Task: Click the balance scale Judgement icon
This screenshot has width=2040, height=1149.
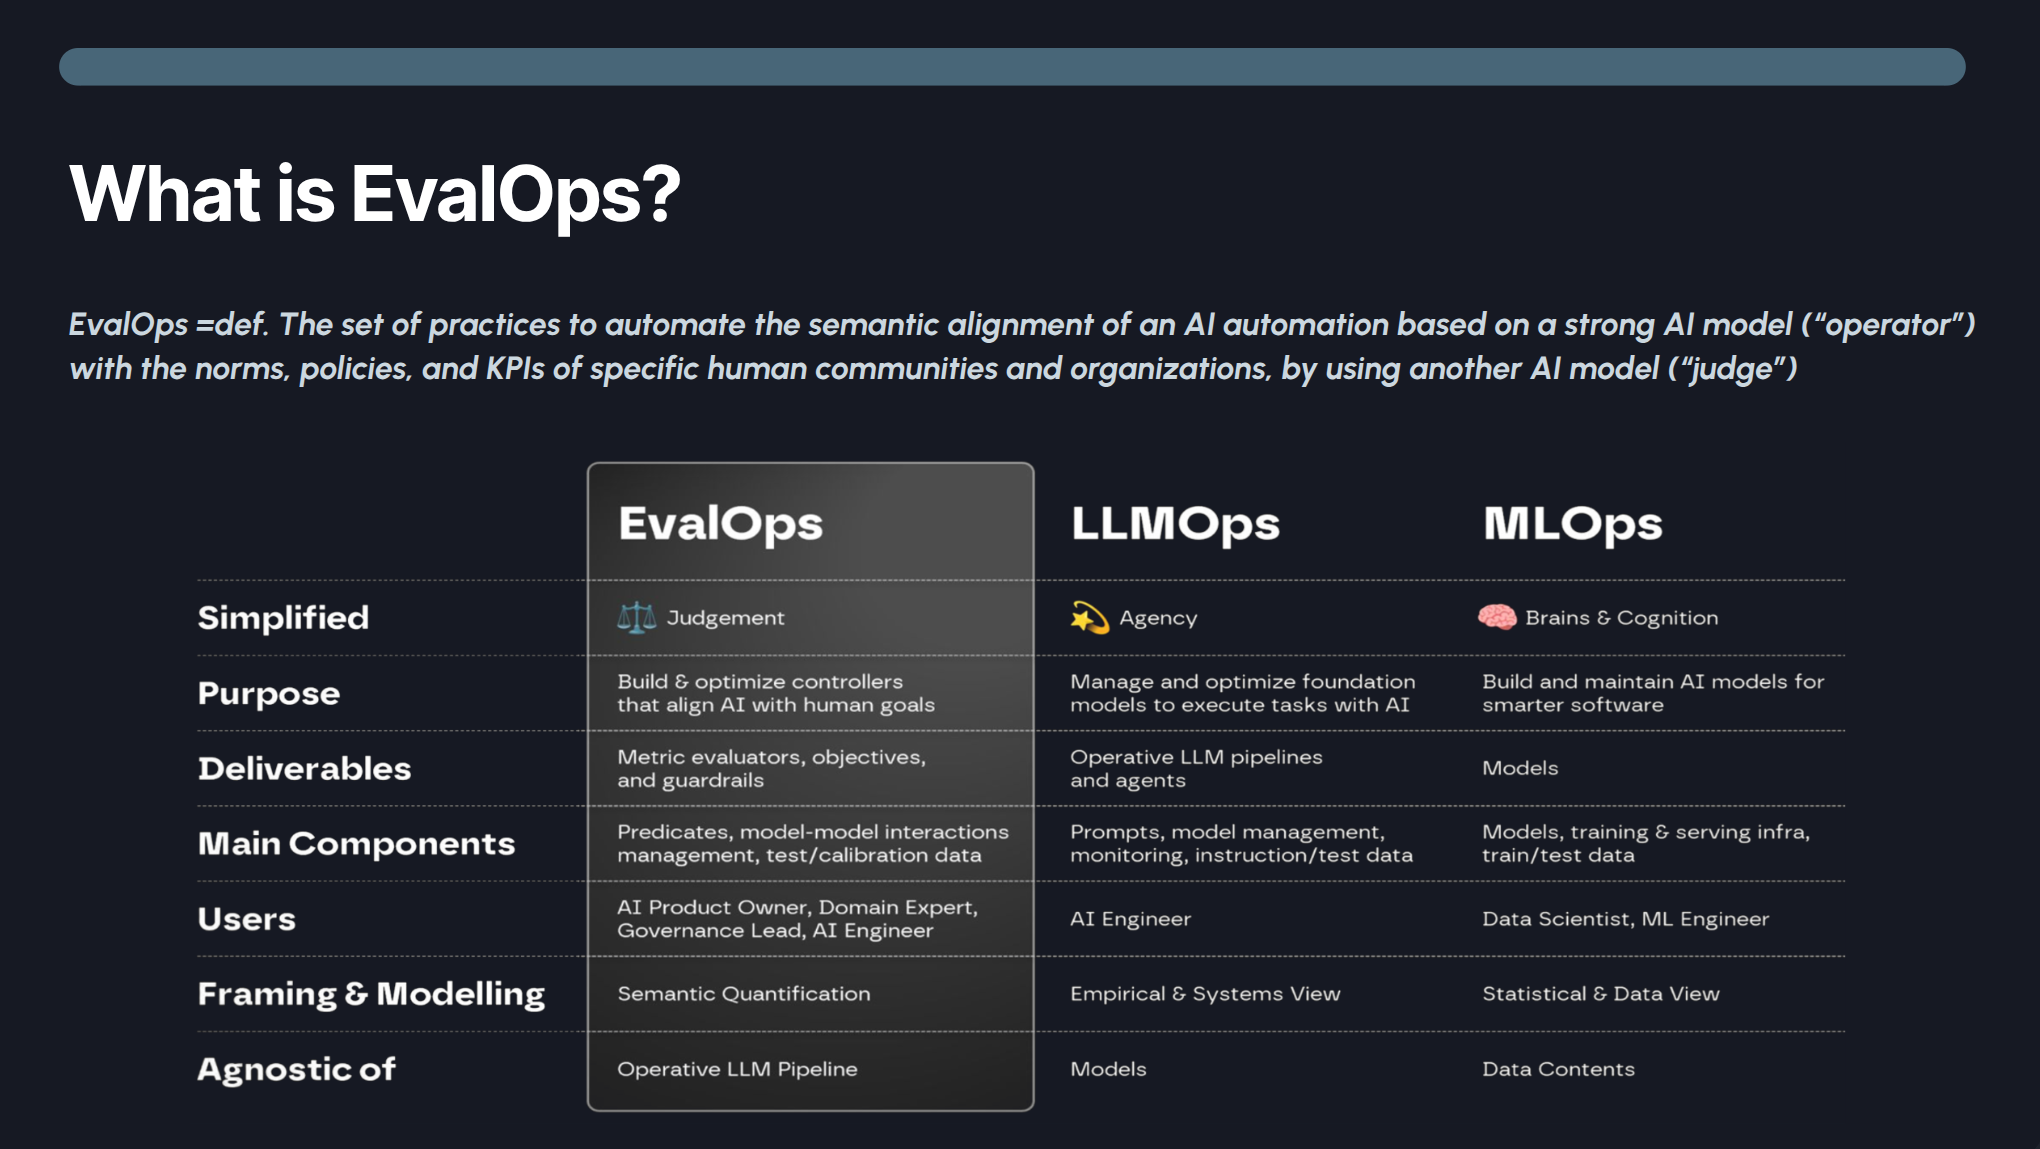Action: point(637,617)
